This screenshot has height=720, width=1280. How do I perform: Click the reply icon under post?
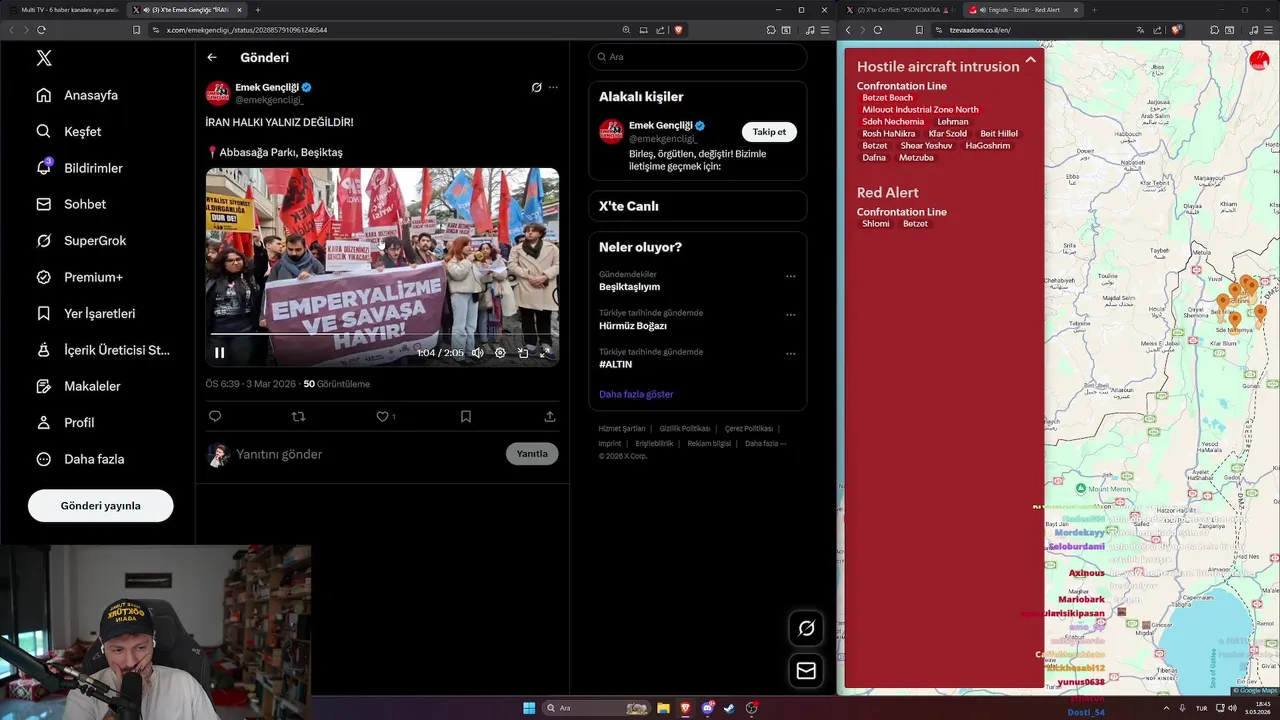[x=215, y=416]
